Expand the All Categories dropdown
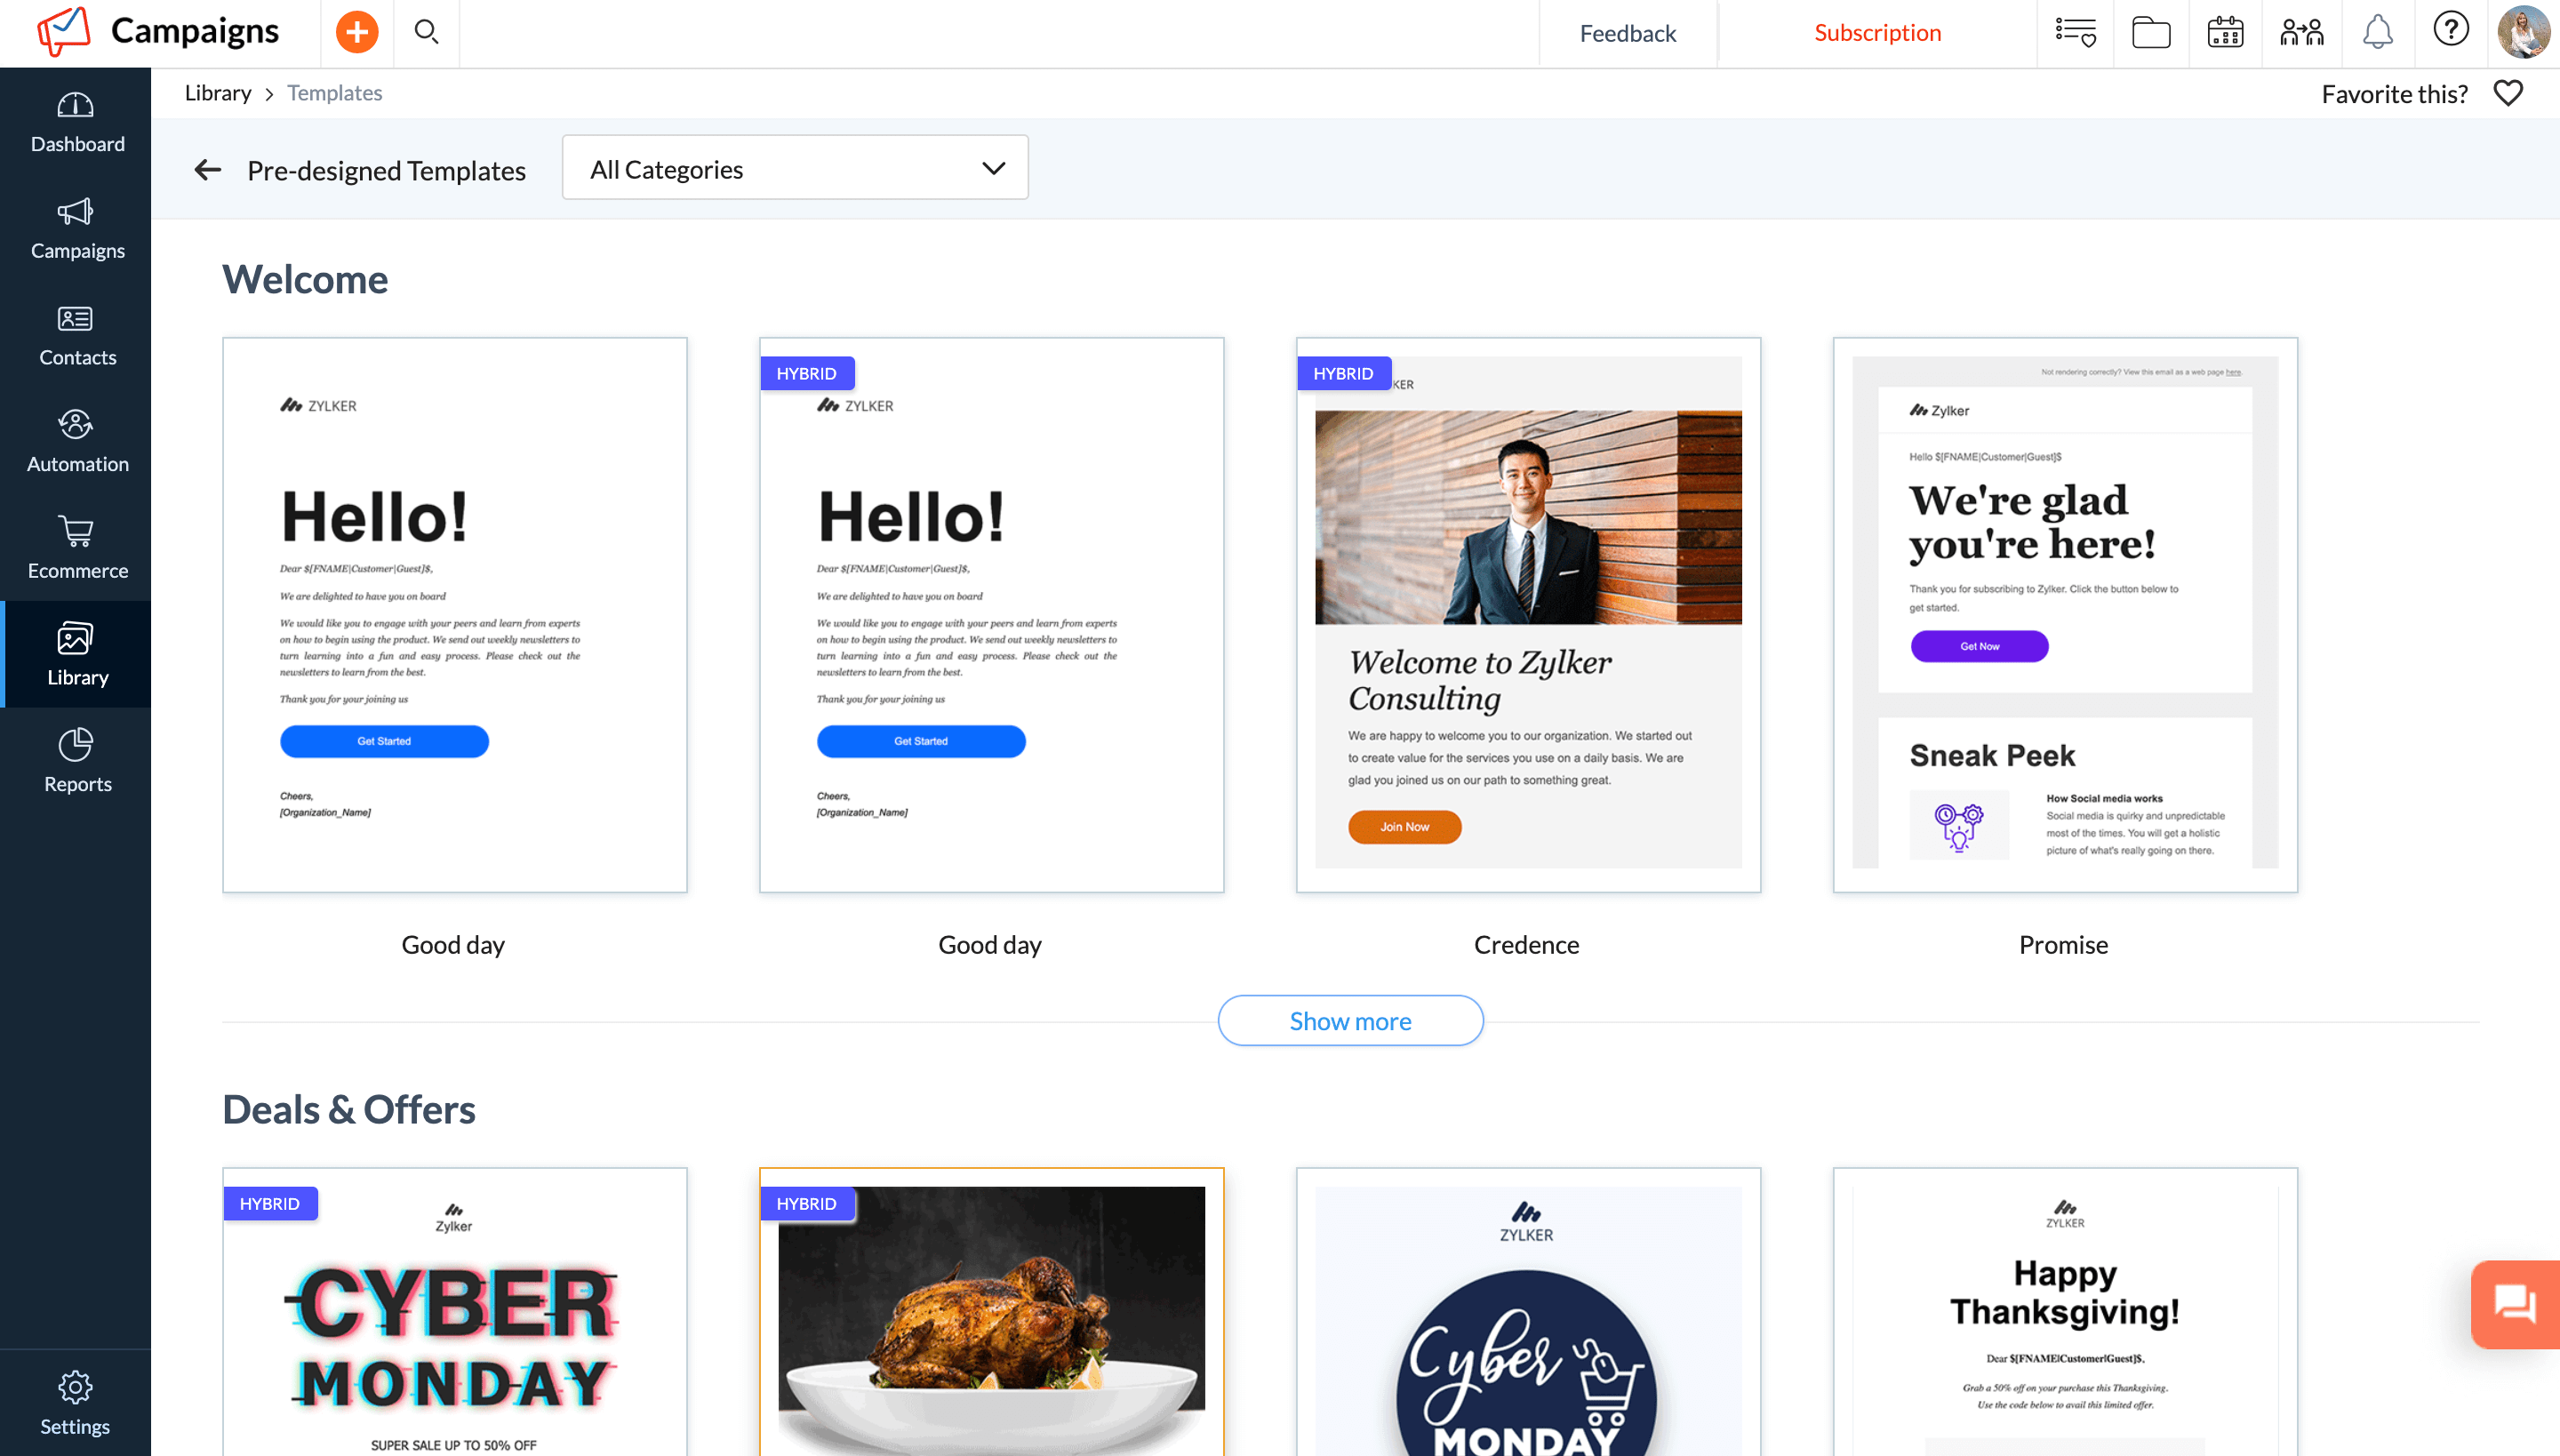The height and width of the screenshot is (1456, 2560). click(x=795, y=169)
